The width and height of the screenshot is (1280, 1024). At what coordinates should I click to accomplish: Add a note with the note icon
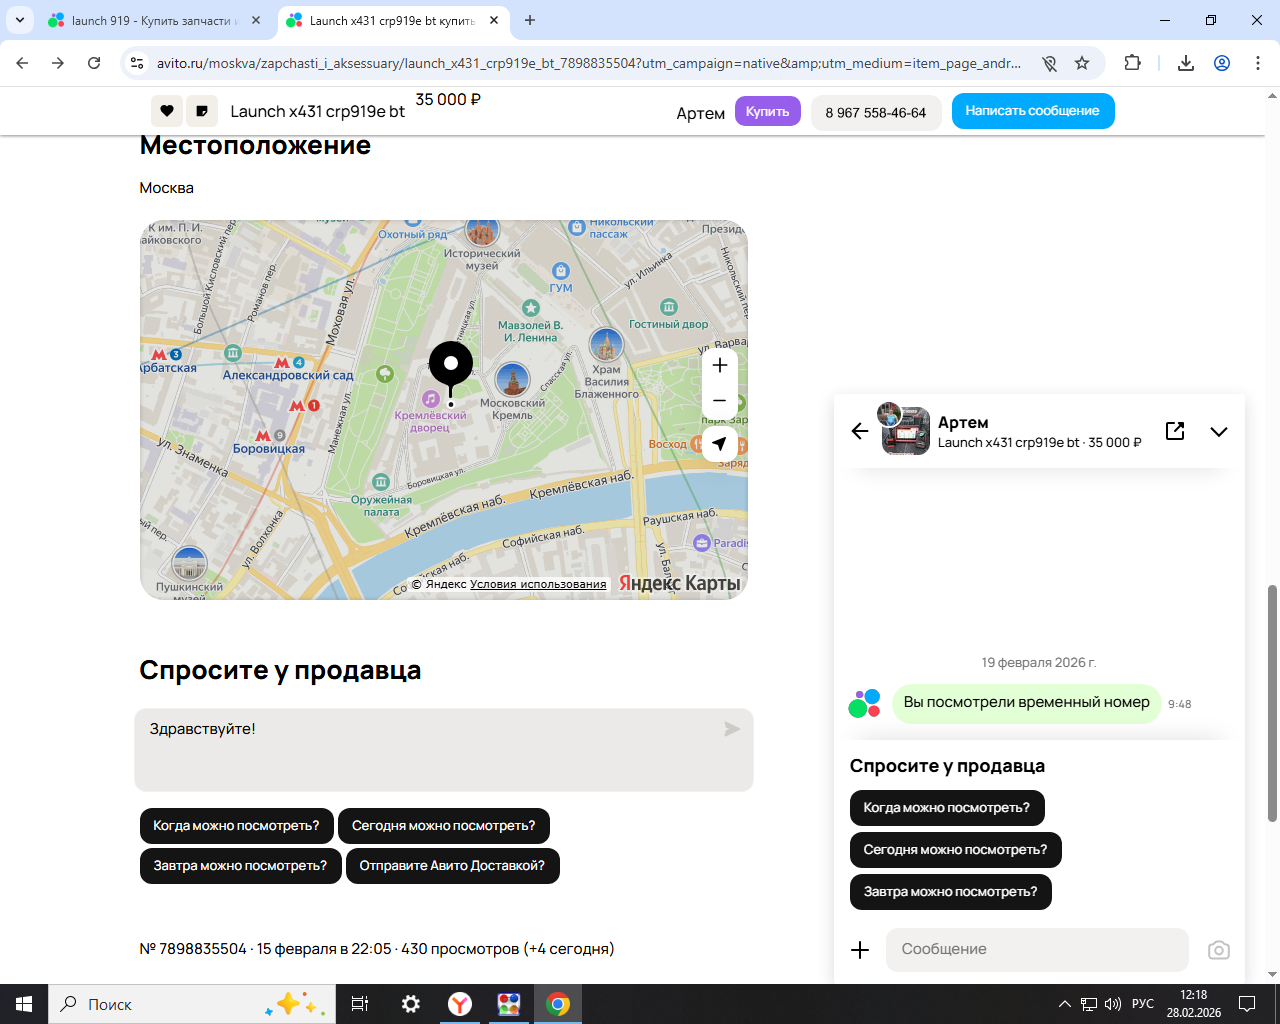[x=202, y=111]
